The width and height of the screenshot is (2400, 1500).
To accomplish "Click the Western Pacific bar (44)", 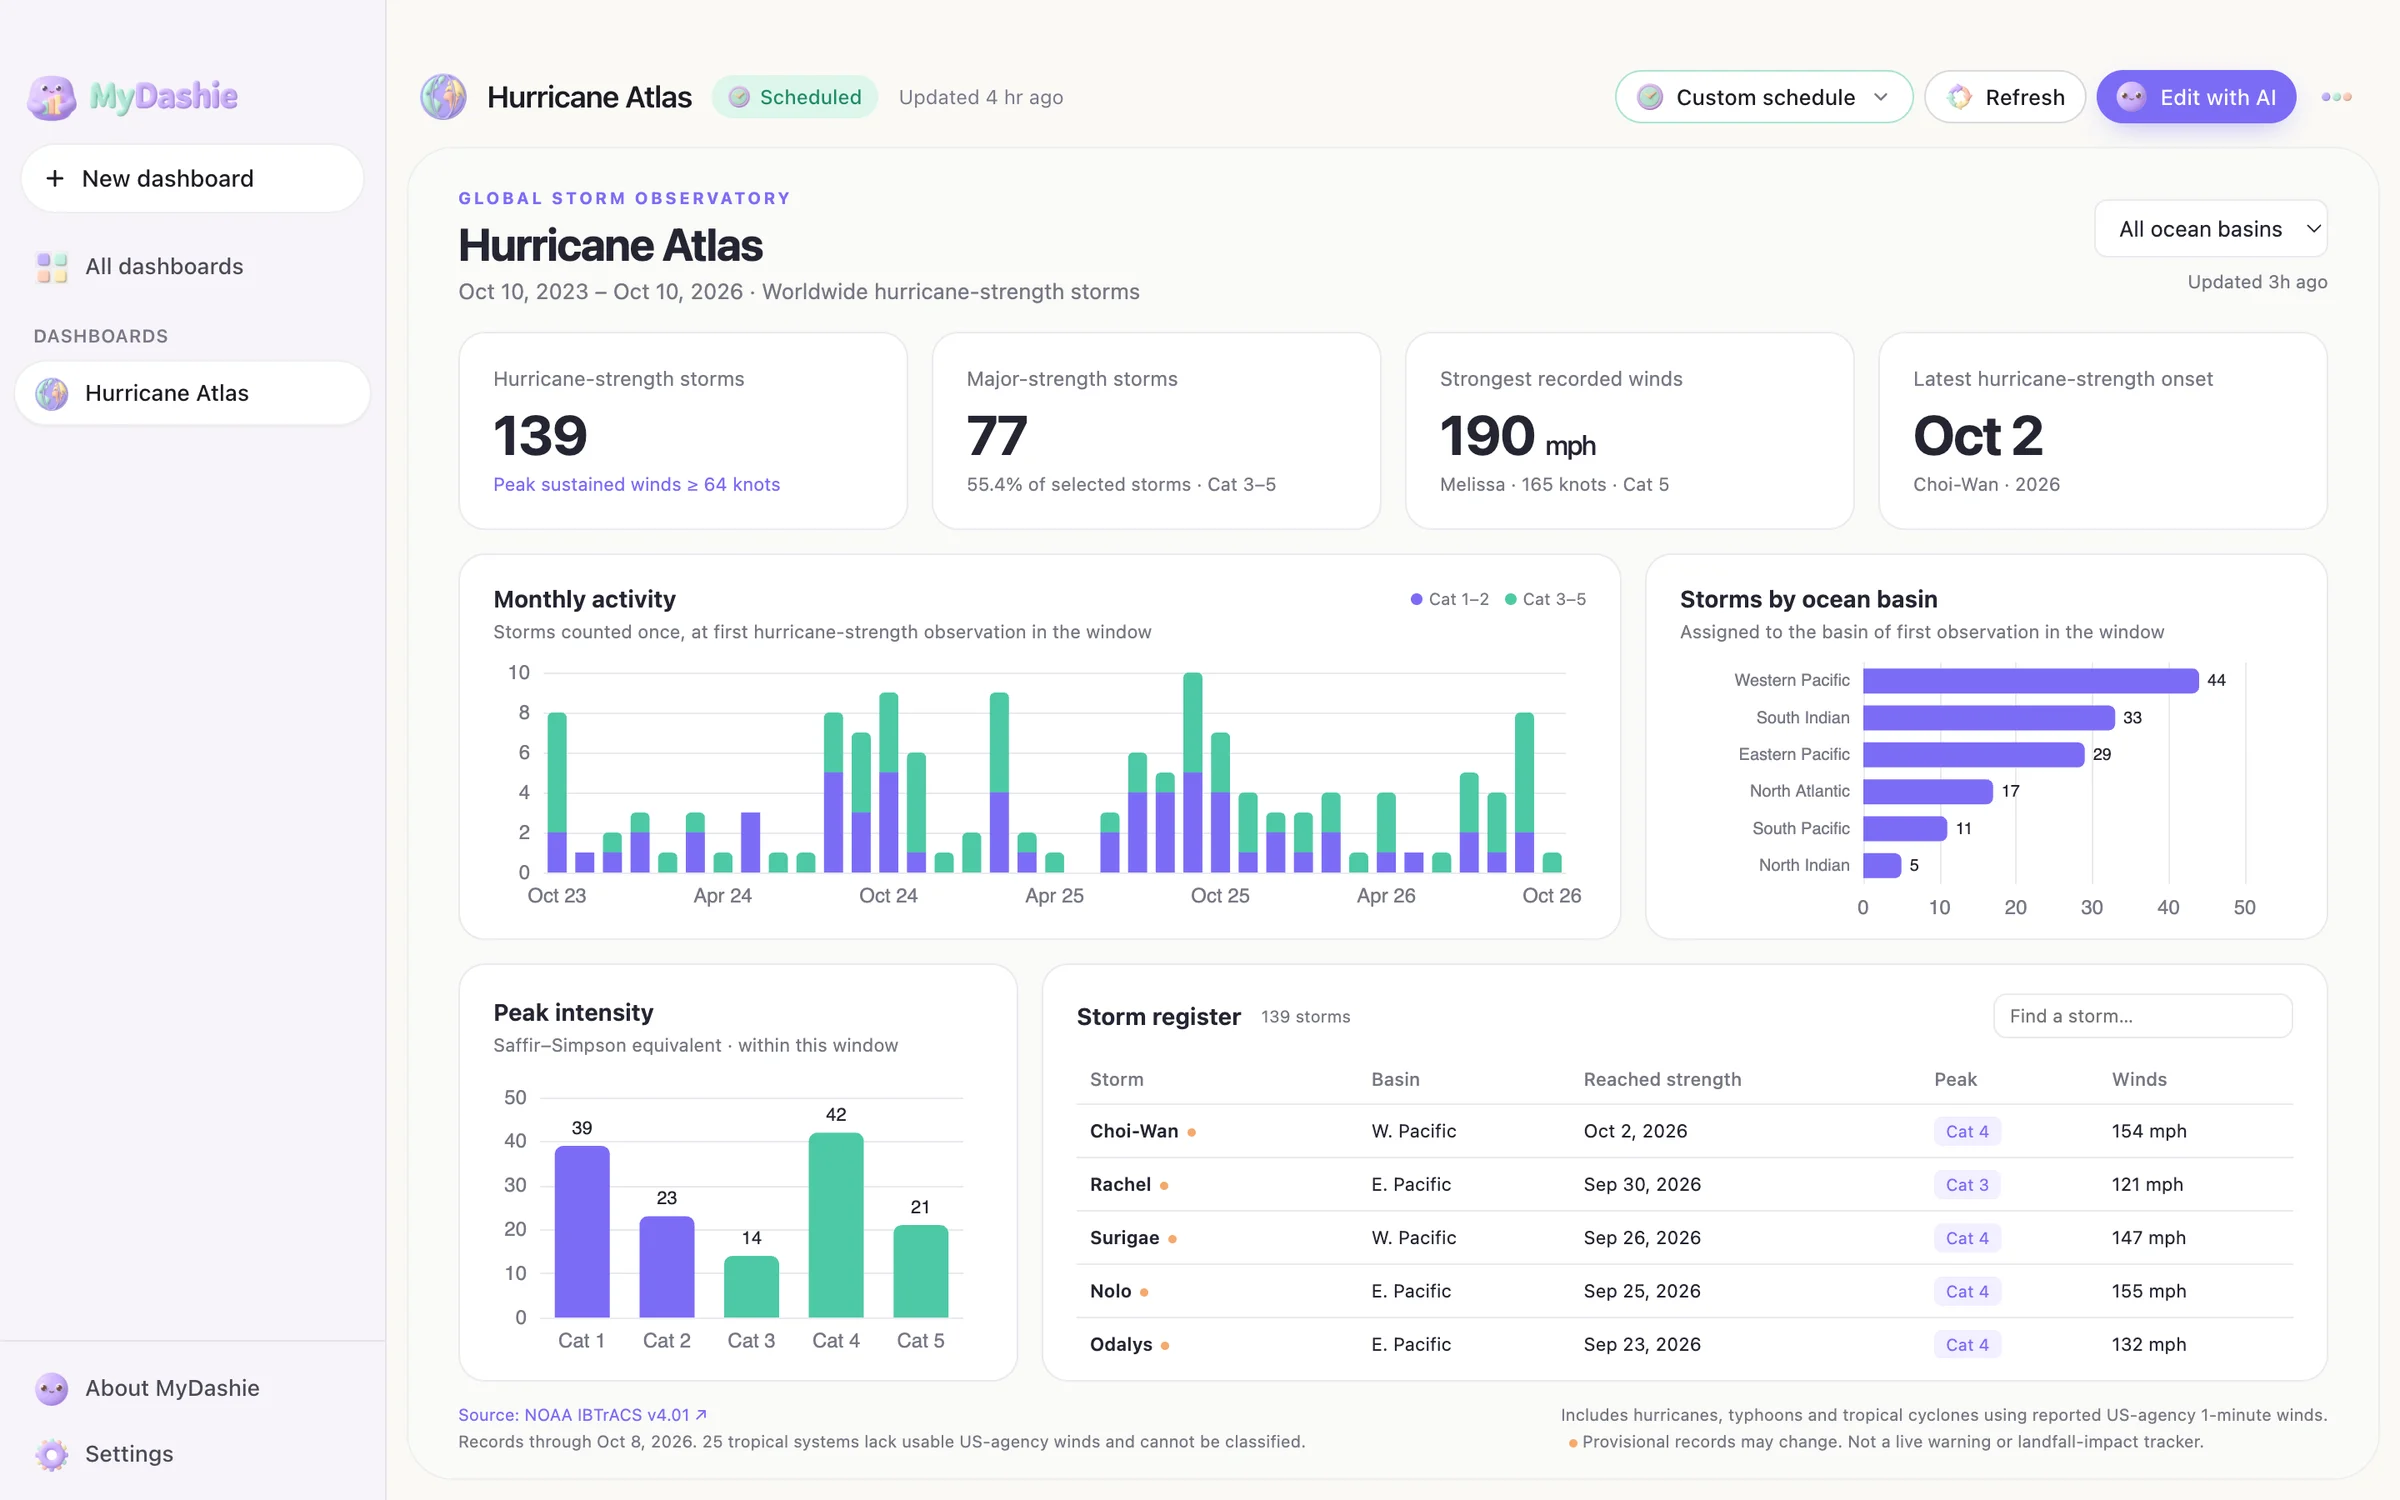I will (x=2030, y=680).
